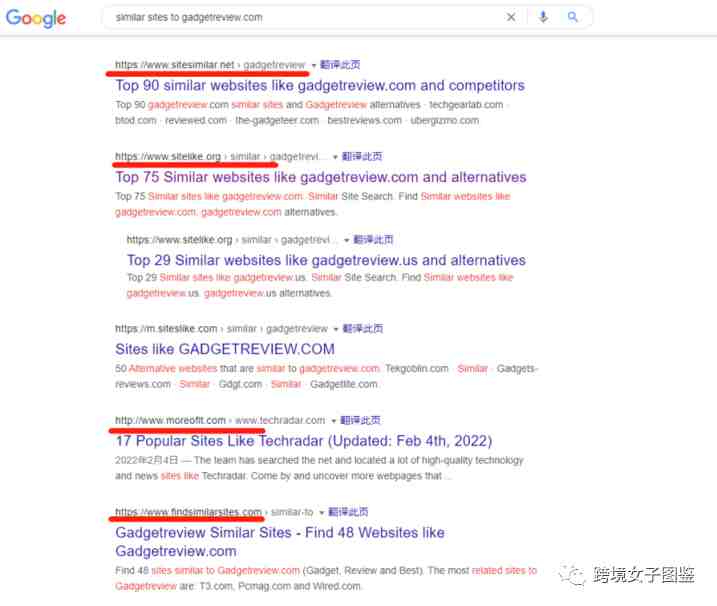The width and height of the screenshot is (717, 606).
Task: Open "Top 90 similar websites like gadgetreview.com" result
Action: [x=320, y=86]
